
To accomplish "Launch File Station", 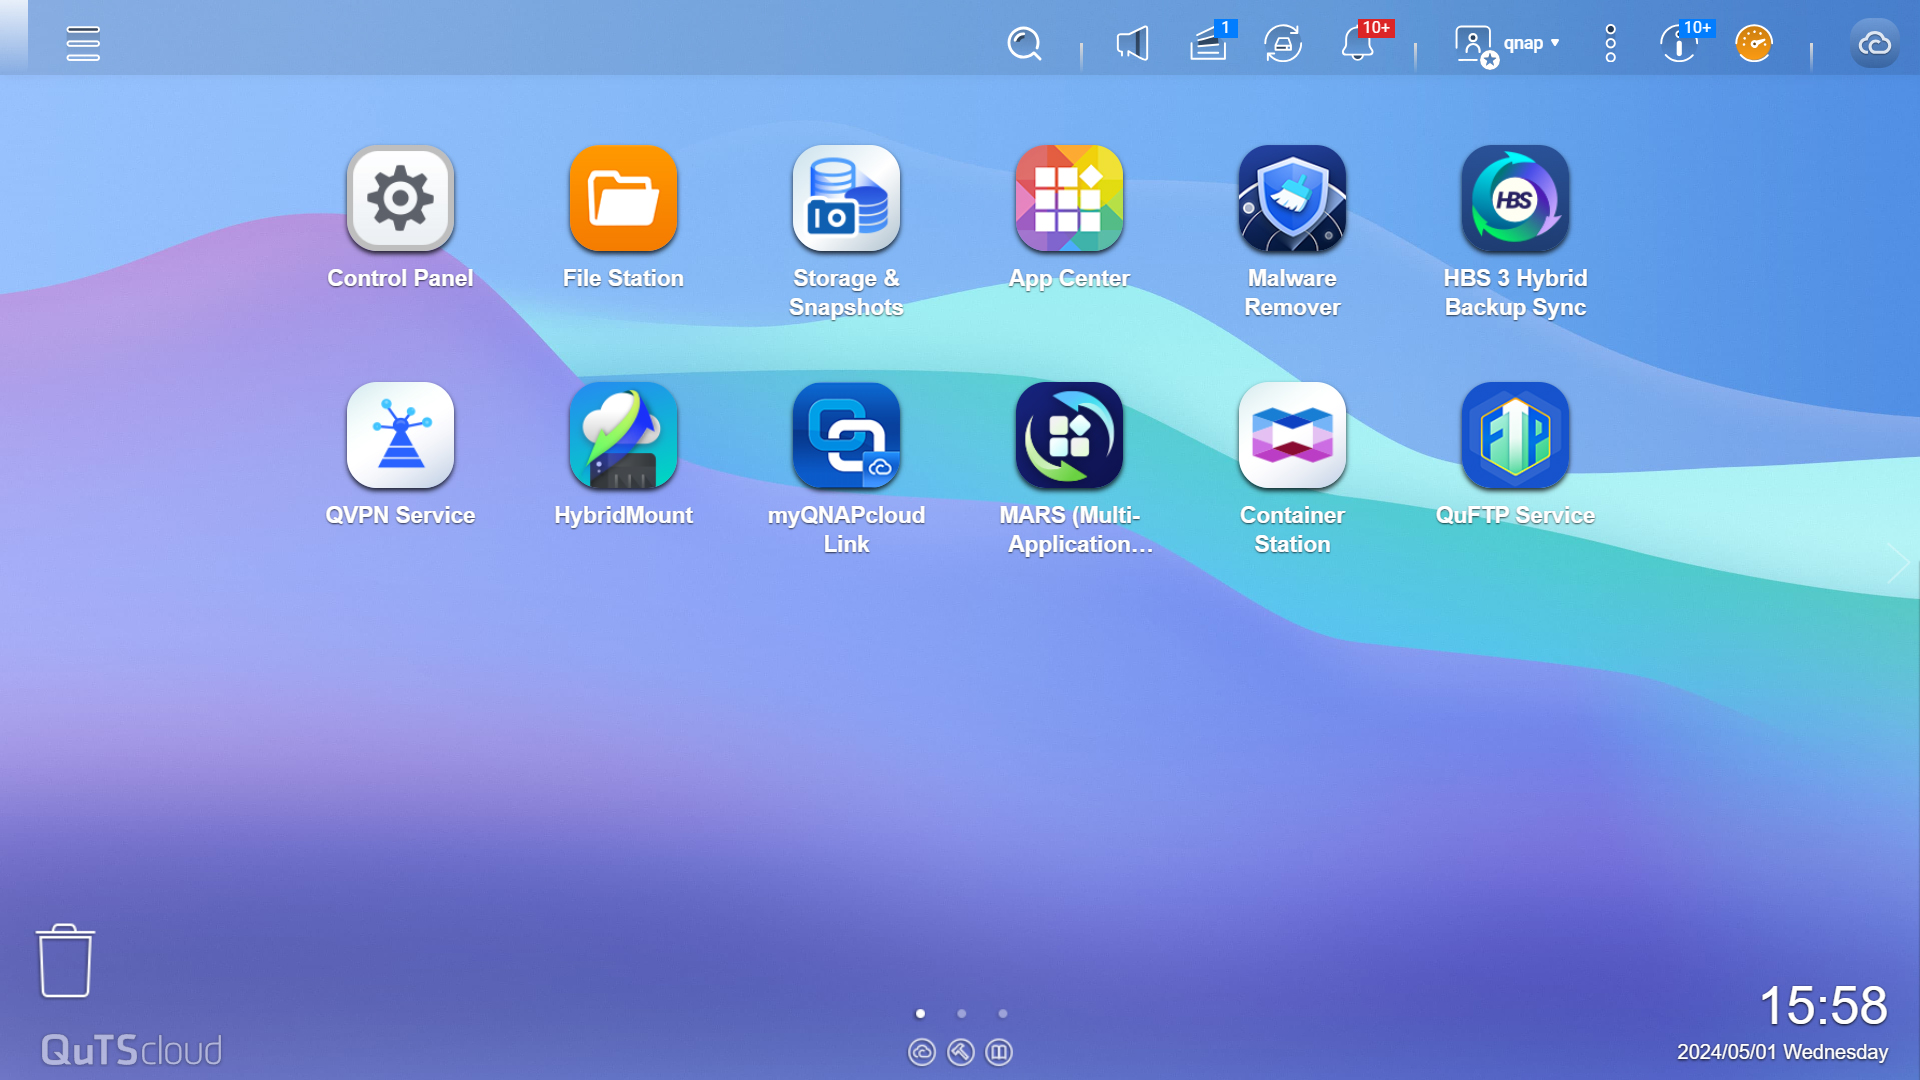I will pyautogui.click(x=623, y=199).
